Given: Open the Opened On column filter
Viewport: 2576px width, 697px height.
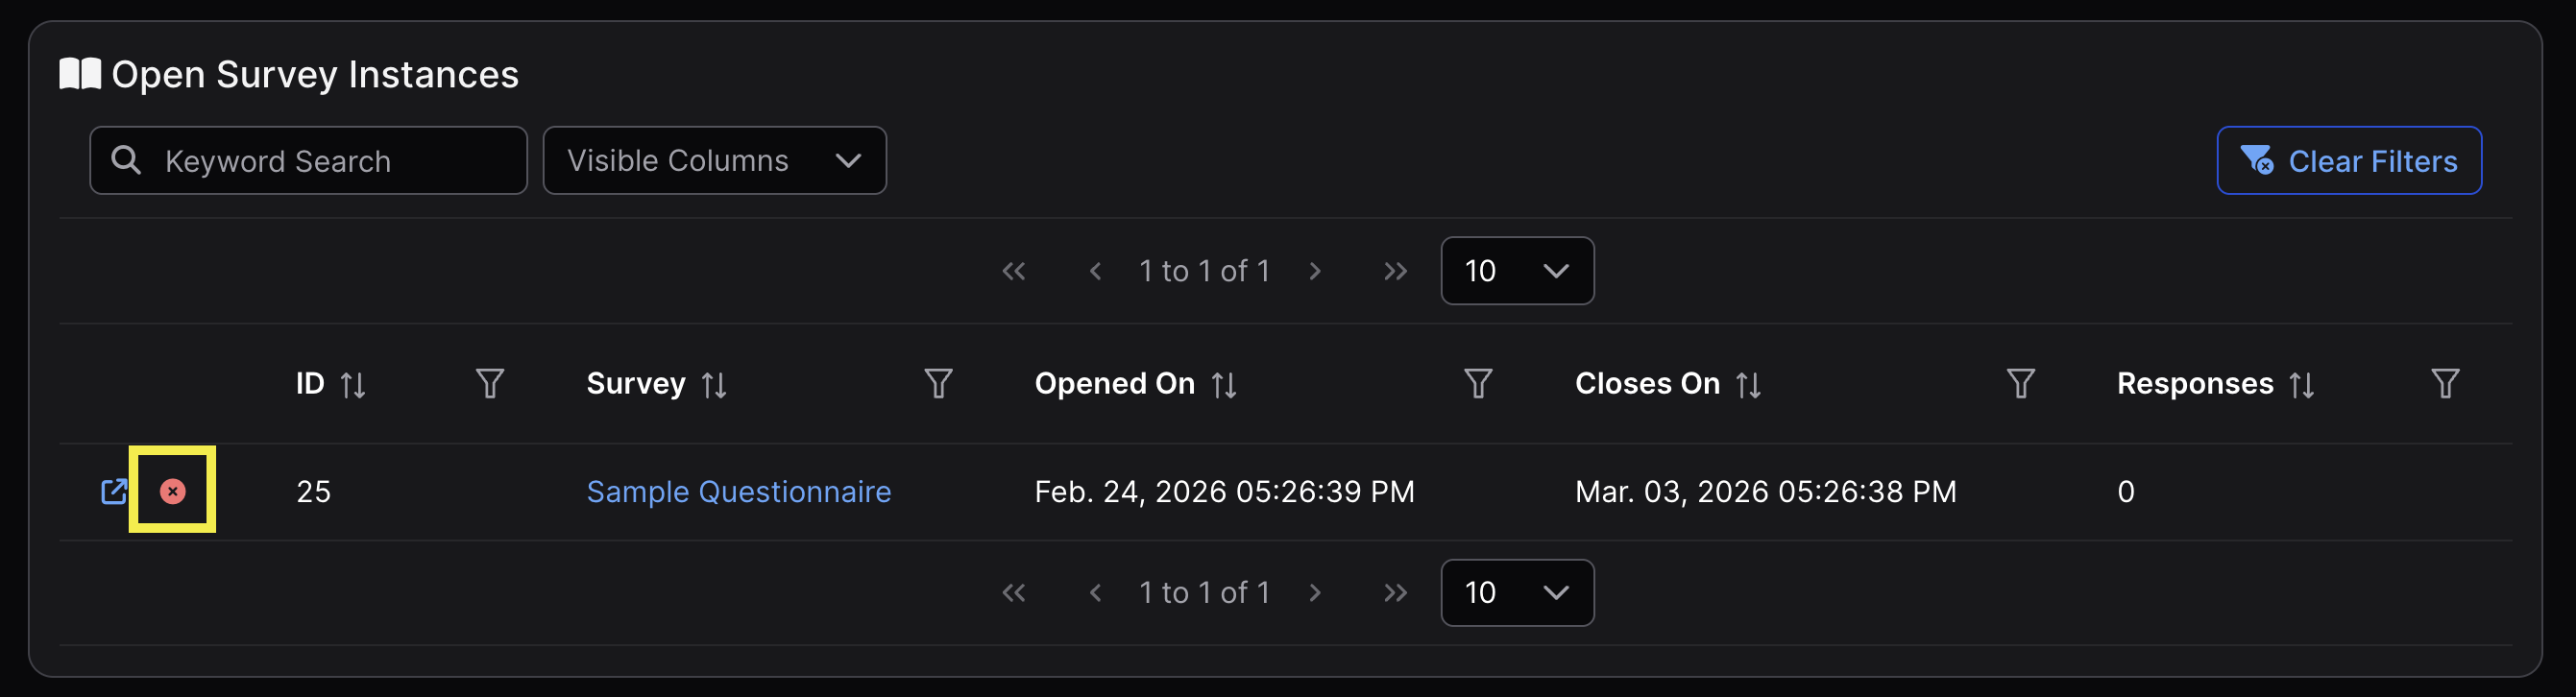Looking at the screenshot, I should point(1478,384).
